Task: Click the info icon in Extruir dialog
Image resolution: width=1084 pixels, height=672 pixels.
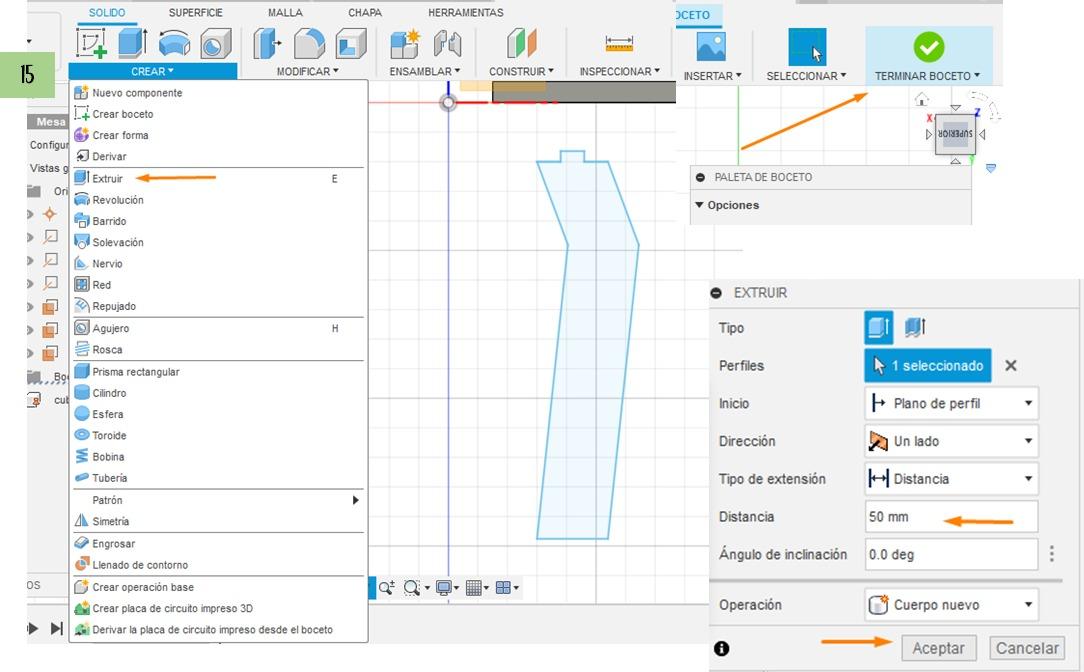Action: click(721, 648)
